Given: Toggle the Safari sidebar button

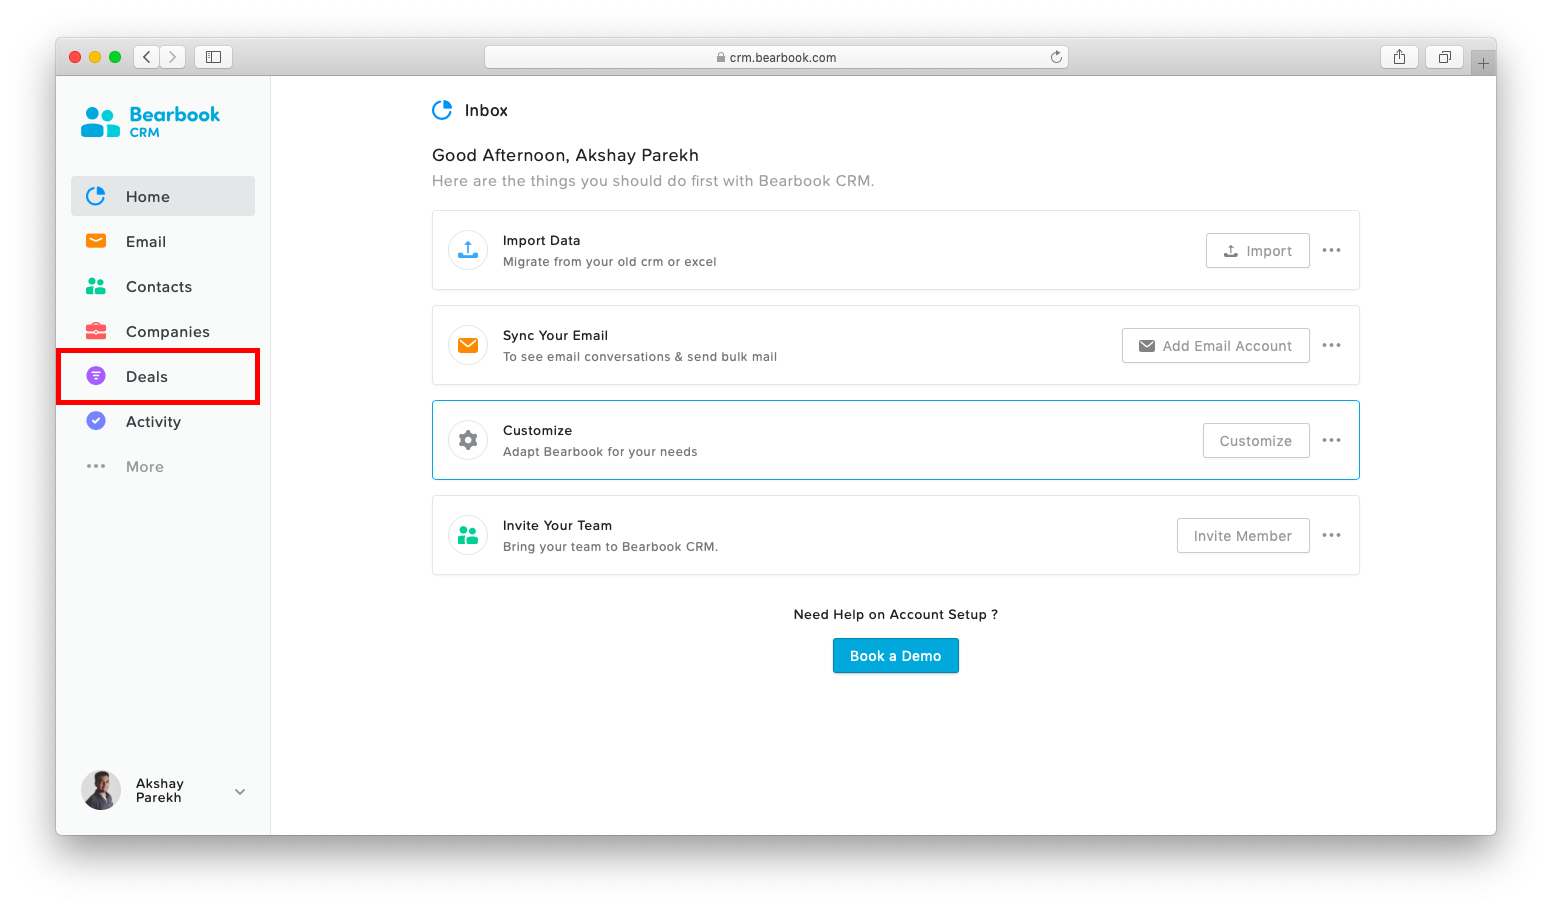Looking at the screenshot, I should (x=213, y=57).
